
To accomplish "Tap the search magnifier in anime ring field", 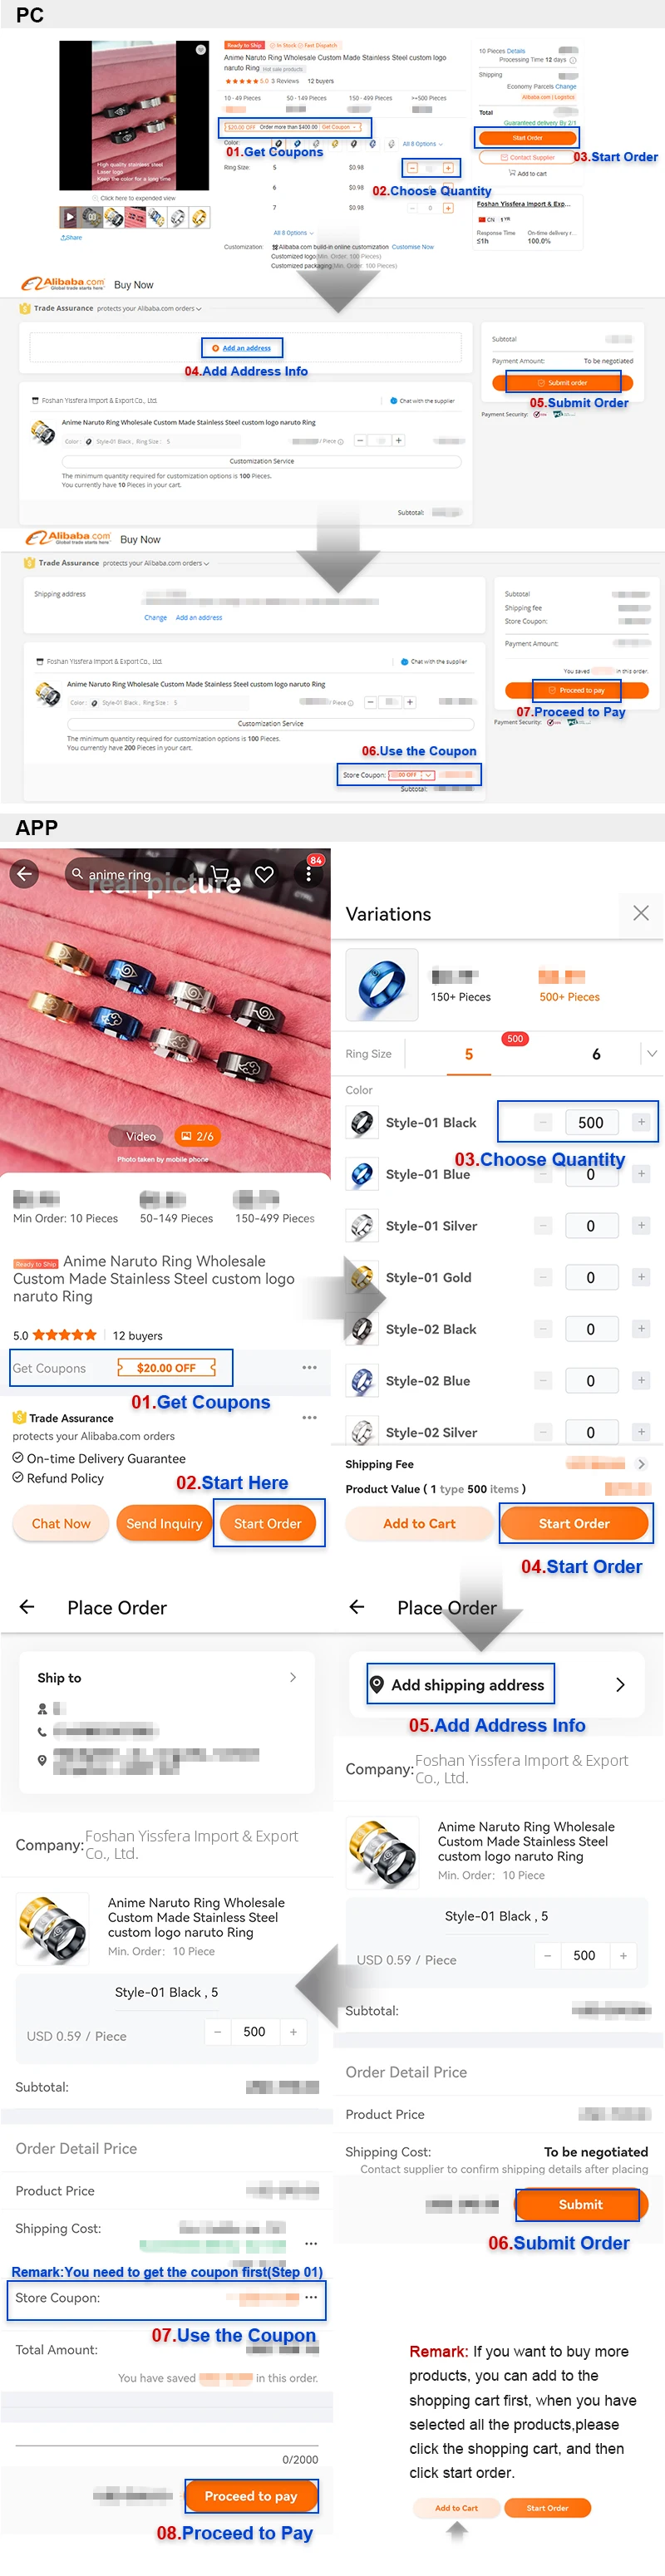I will coord(77,874).
